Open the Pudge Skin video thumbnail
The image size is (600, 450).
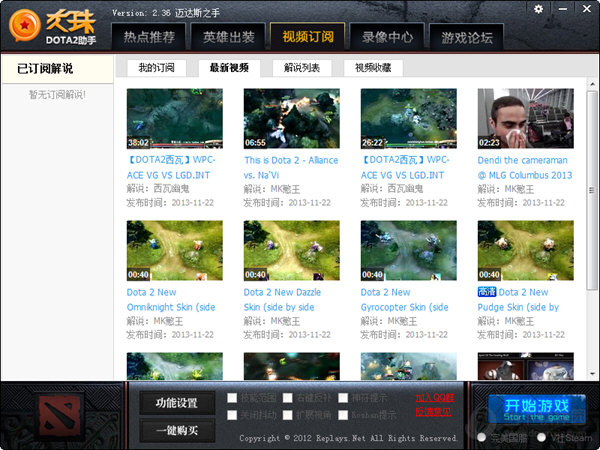pos(526,251)
